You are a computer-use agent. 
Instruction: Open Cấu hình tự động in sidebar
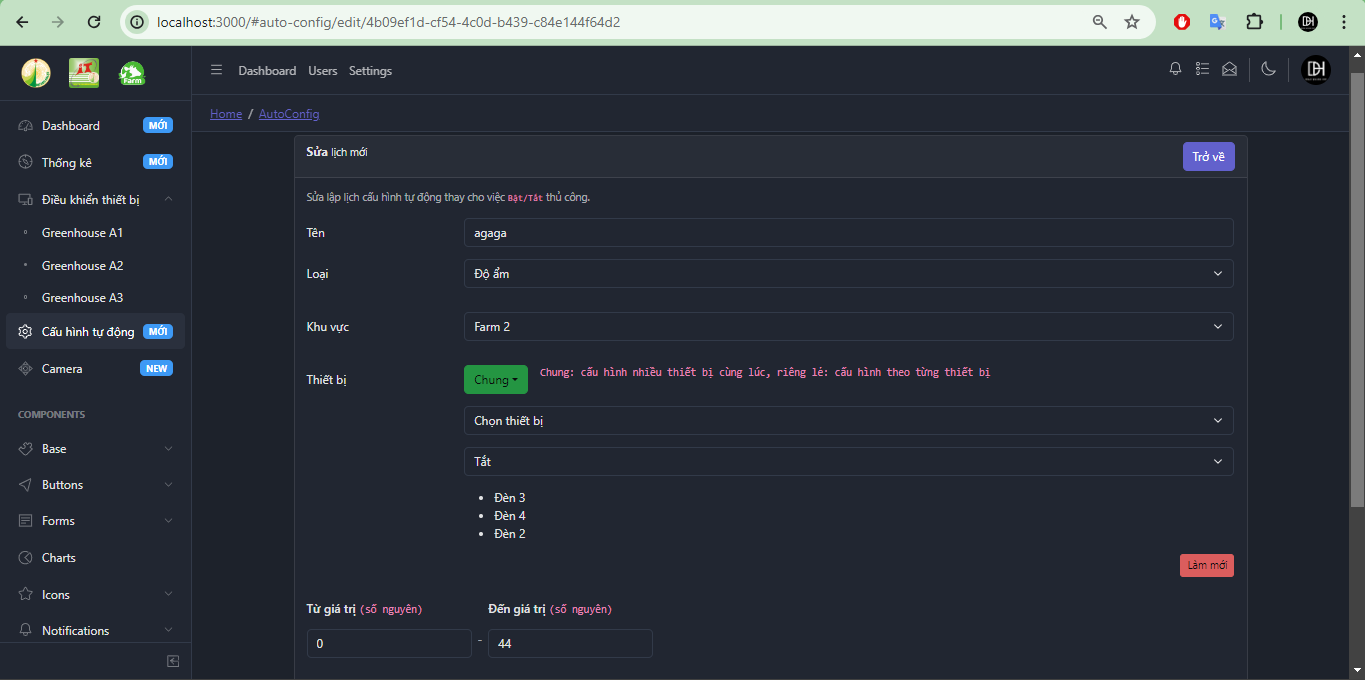95,331
